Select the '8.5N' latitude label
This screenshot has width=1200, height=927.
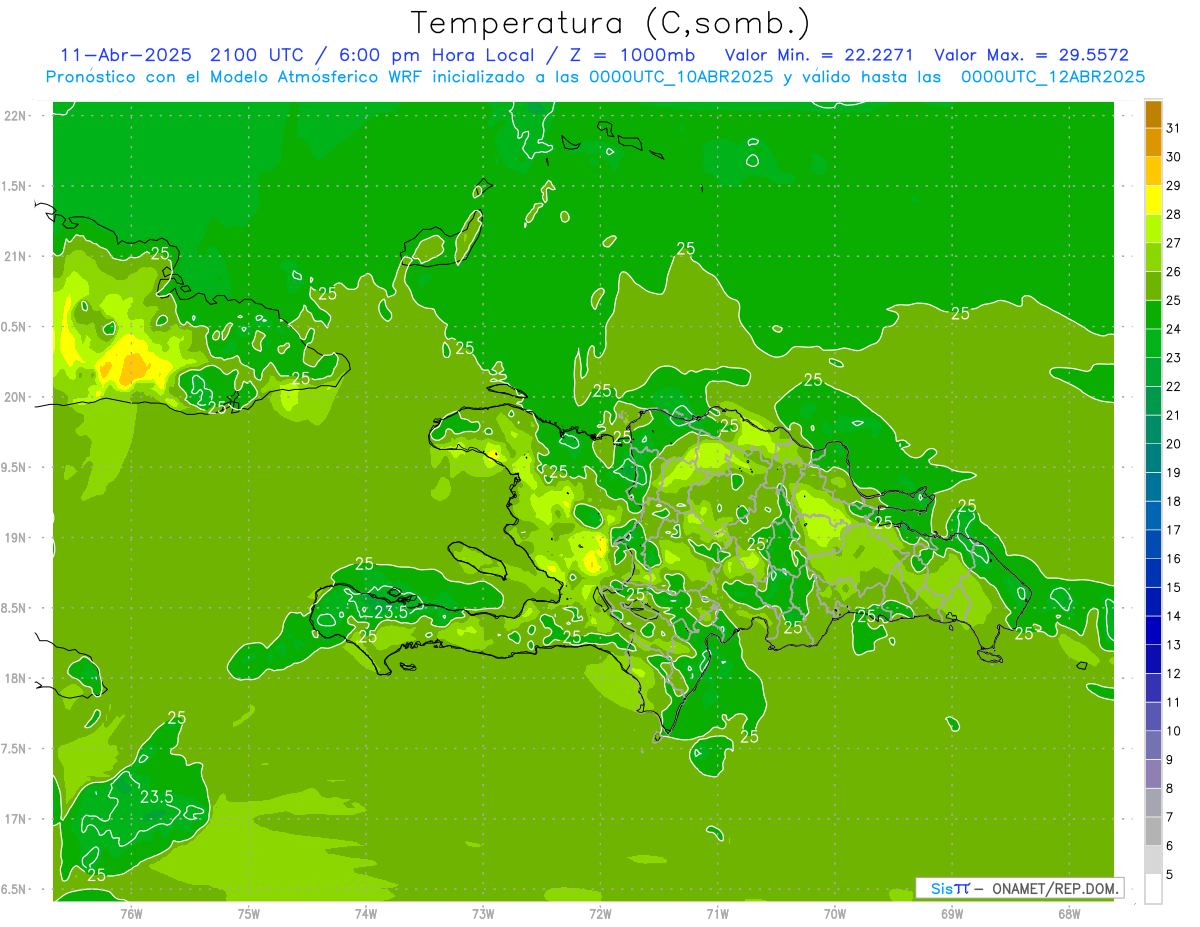tap(15, 608)
